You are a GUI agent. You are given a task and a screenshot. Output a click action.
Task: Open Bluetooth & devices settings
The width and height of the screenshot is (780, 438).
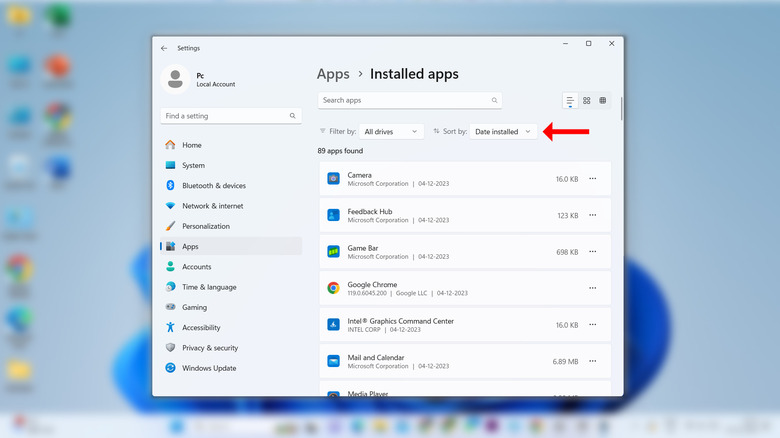tap(213, 185)
